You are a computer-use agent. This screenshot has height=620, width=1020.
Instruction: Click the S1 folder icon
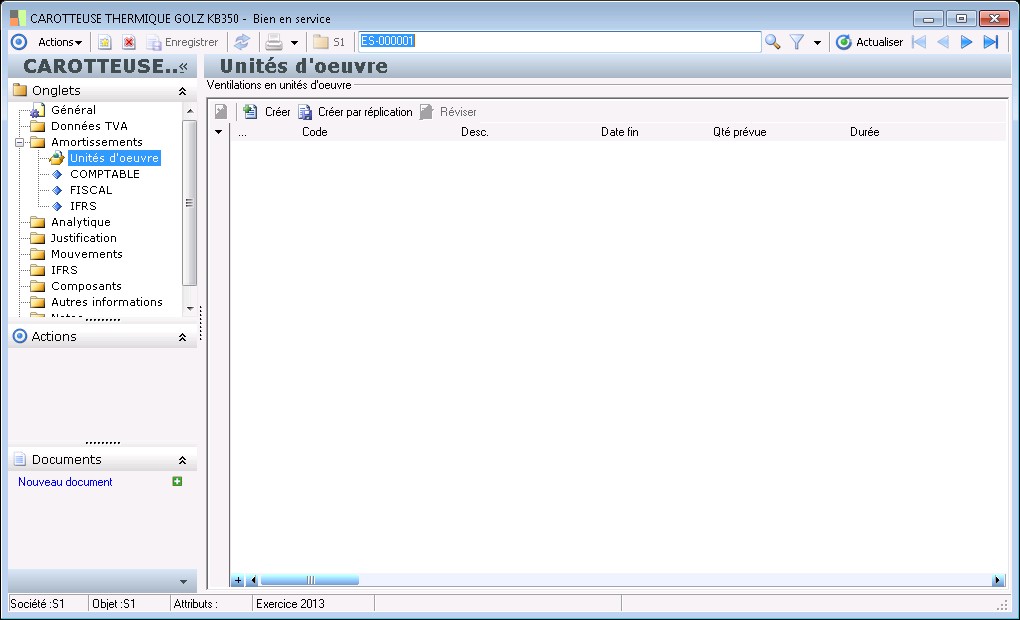pyautogui.click(x=321, y=42)
